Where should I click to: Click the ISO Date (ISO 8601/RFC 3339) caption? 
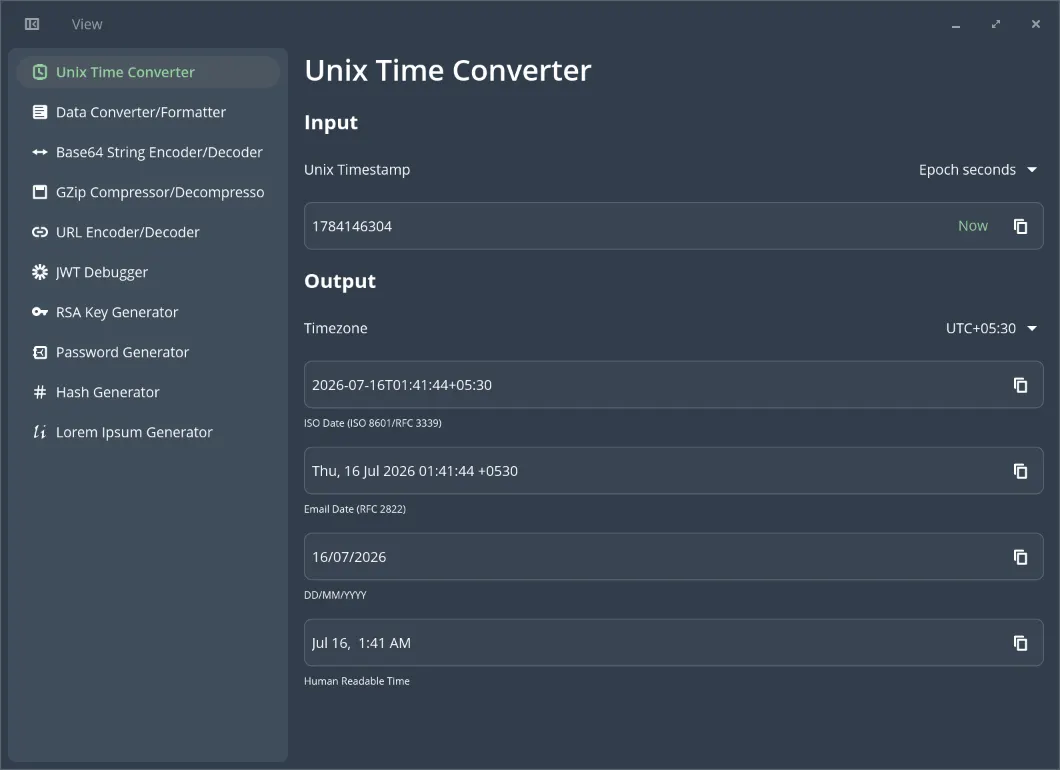(372, 423)
